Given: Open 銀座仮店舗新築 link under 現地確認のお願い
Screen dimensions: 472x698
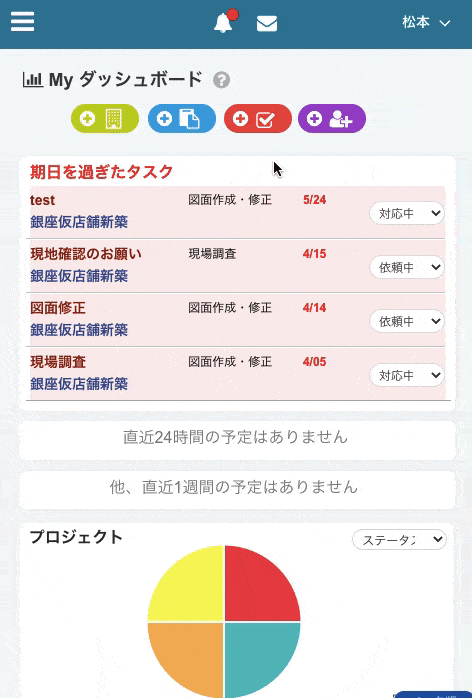Looking at the screenshot, I should pos(79,276).
